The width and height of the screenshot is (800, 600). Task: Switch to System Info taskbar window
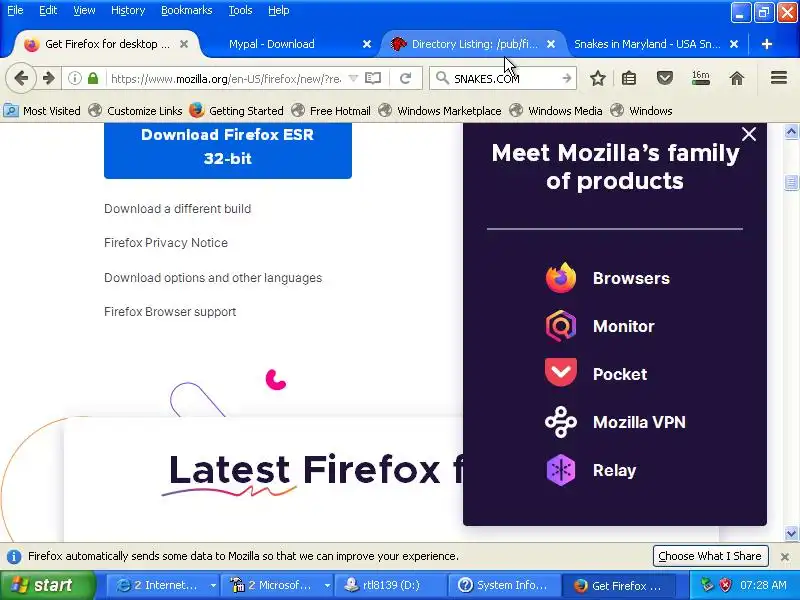[503, 586]
